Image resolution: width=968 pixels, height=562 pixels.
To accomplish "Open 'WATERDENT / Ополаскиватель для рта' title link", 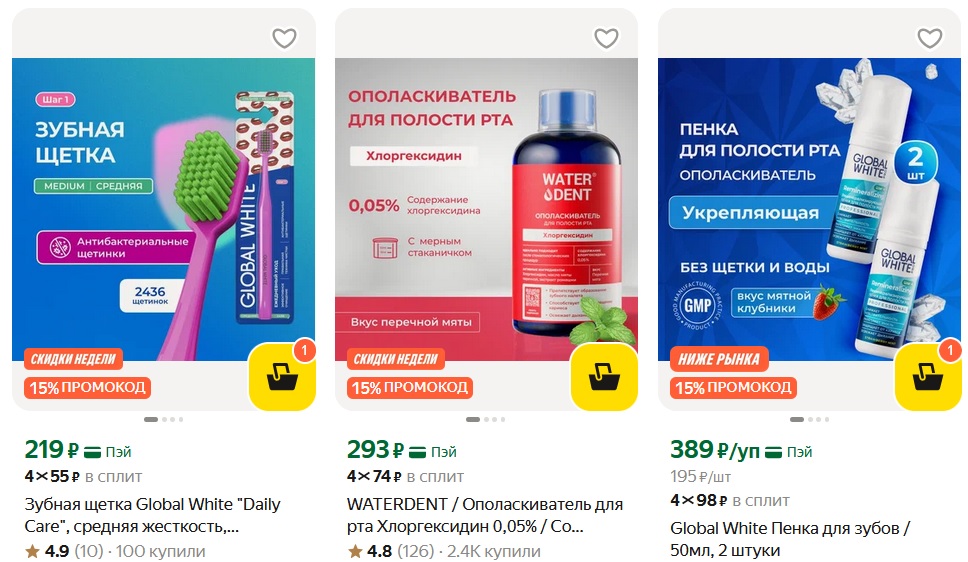I will point(485,515).
